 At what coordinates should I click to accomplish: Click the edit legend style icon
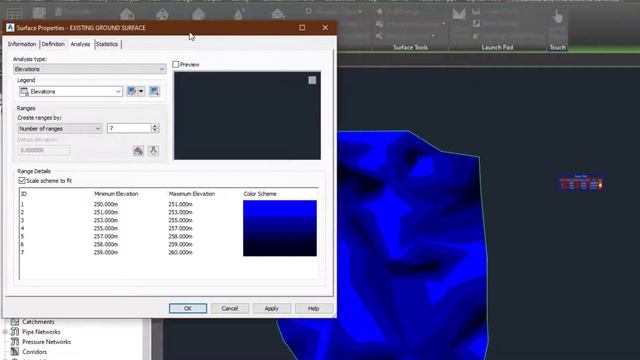coord(131,91)
